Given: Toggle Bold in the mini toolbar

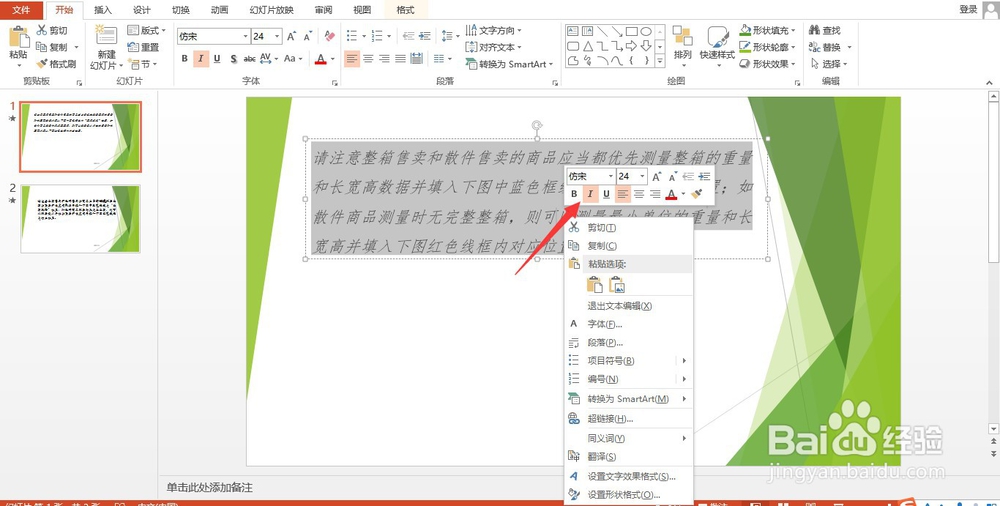Looking at the screenshot, I should (574, 194).
